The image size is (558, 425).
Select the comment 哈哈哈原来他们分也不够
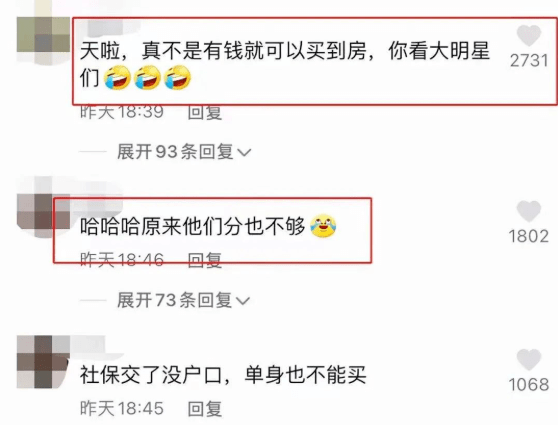[193, 226]
